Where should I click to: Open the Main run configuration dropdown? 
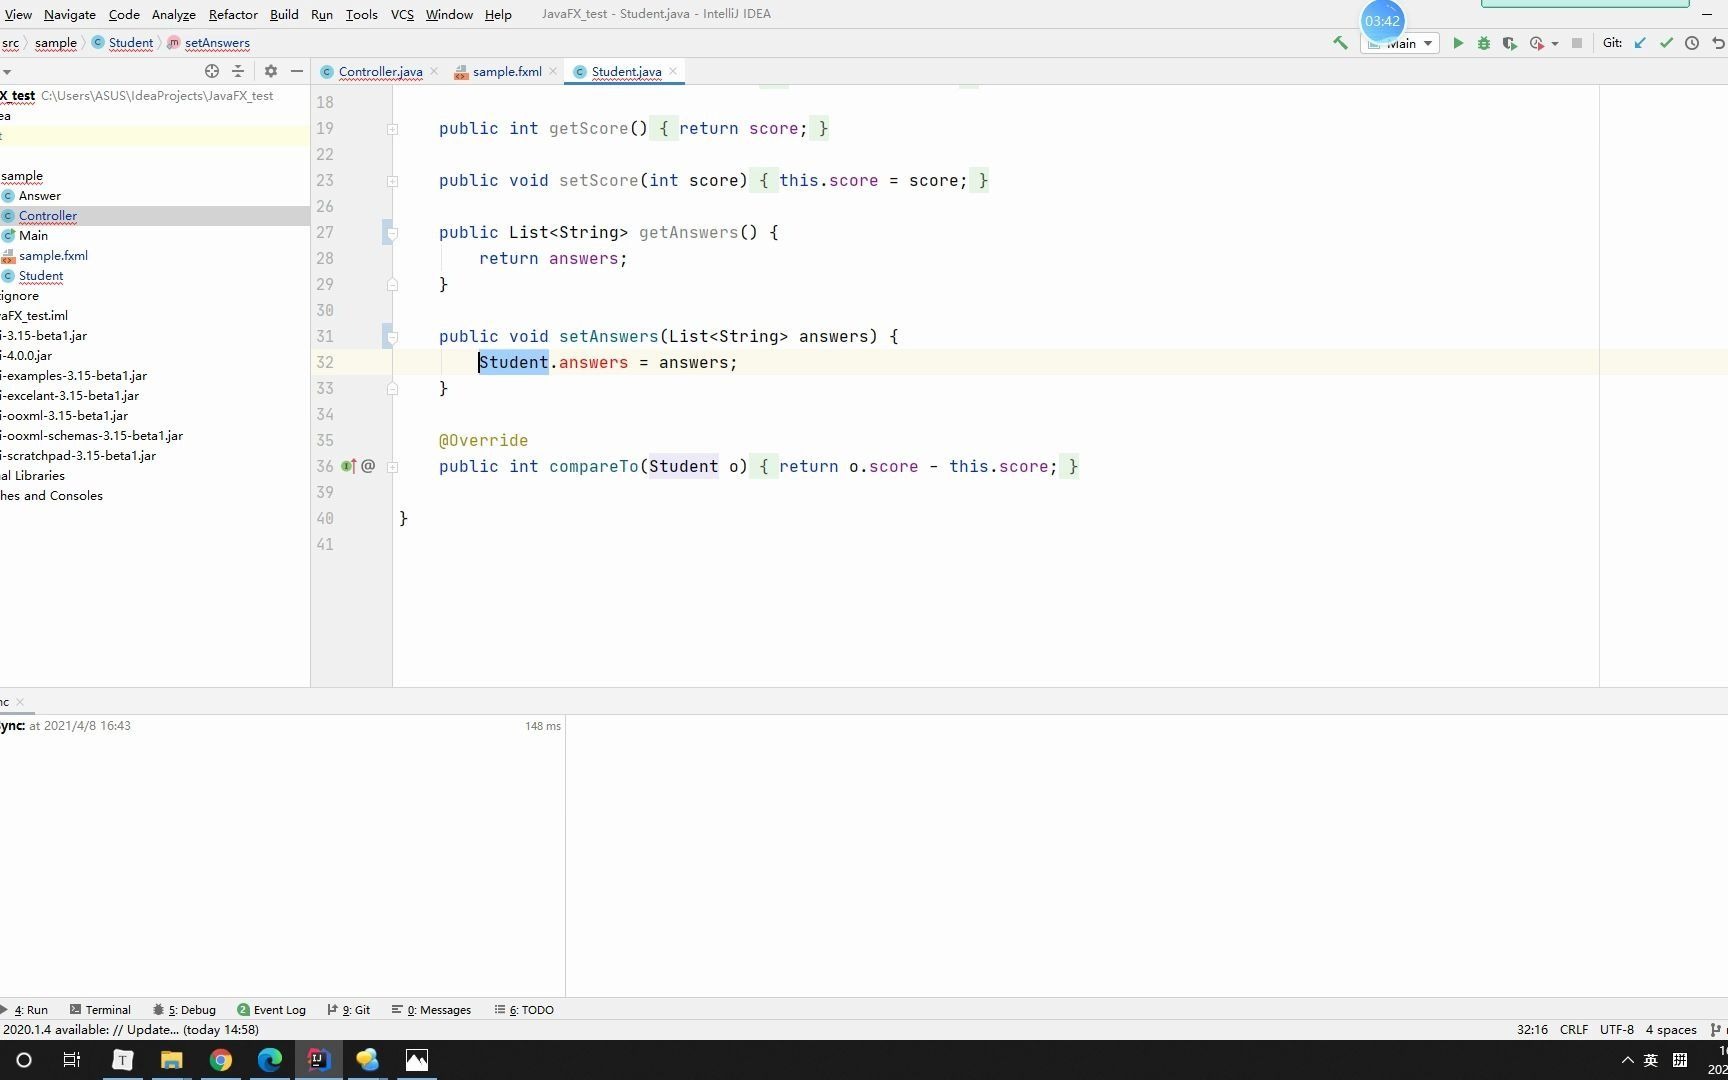[x=1400, y=43]
